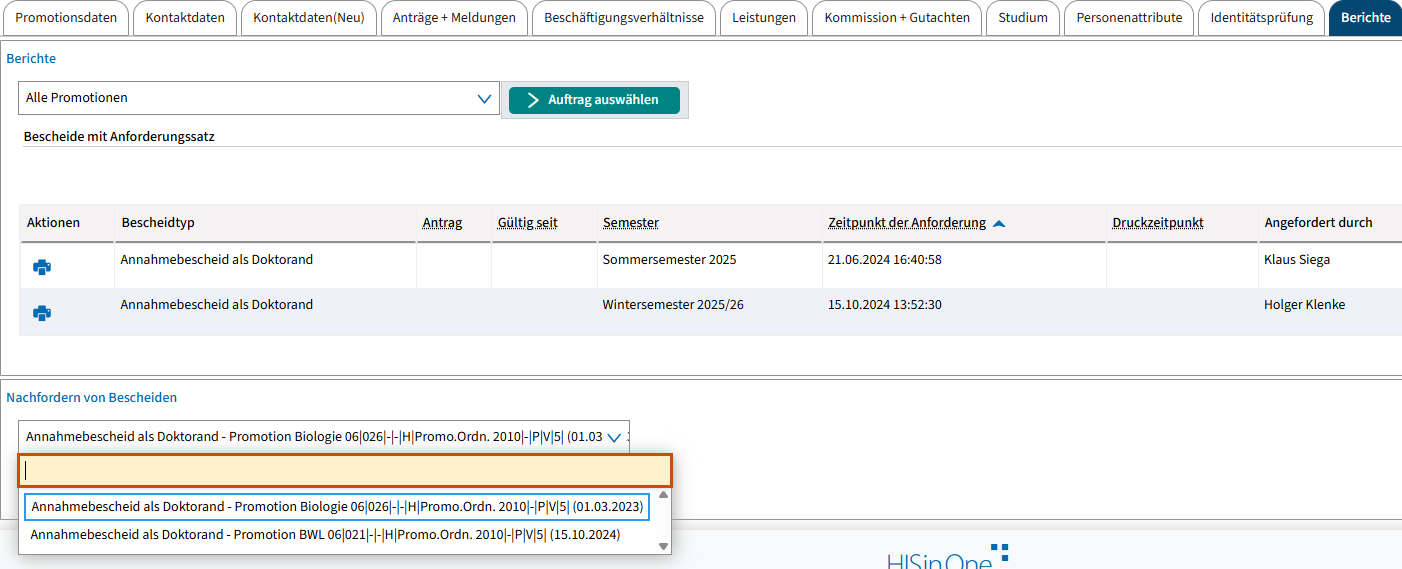Print the Sommersemester 2025 Annahmebescheid
This screenshot has height=569, width=1402.
(42, 267)
